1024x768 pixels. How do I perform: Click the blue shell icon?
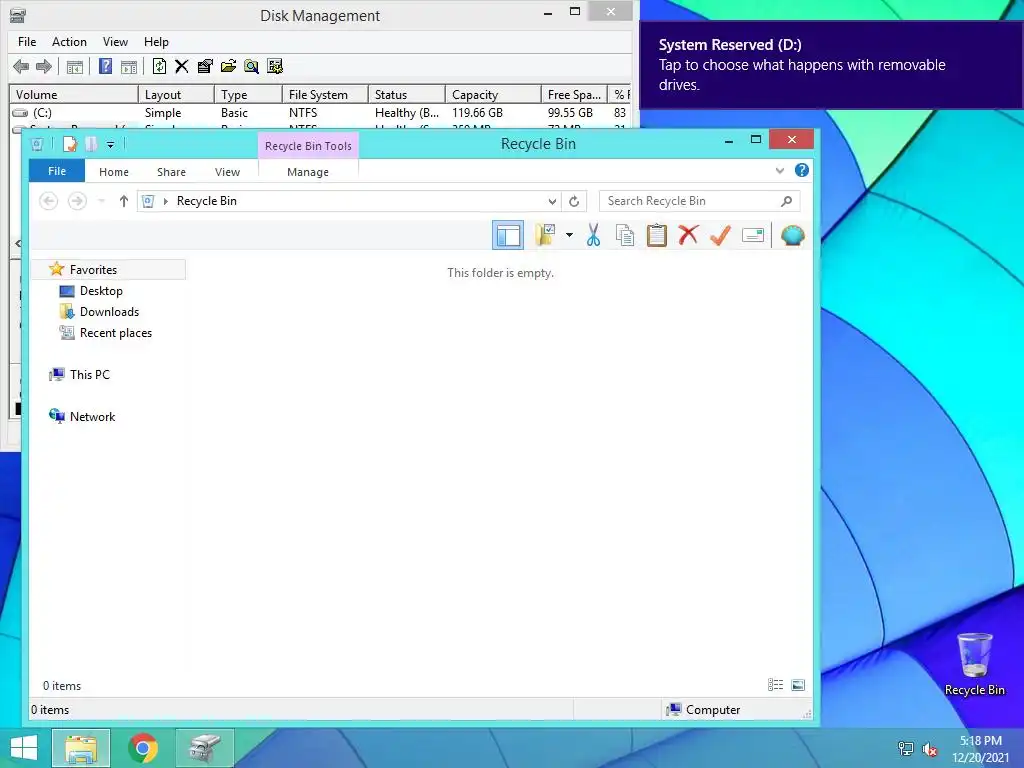point(792,235)
